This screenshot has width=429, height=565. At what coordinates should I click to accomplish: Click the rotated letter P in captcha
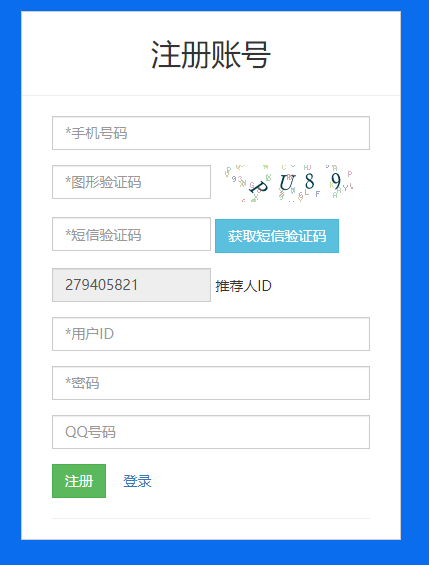(x=259, y=187)
